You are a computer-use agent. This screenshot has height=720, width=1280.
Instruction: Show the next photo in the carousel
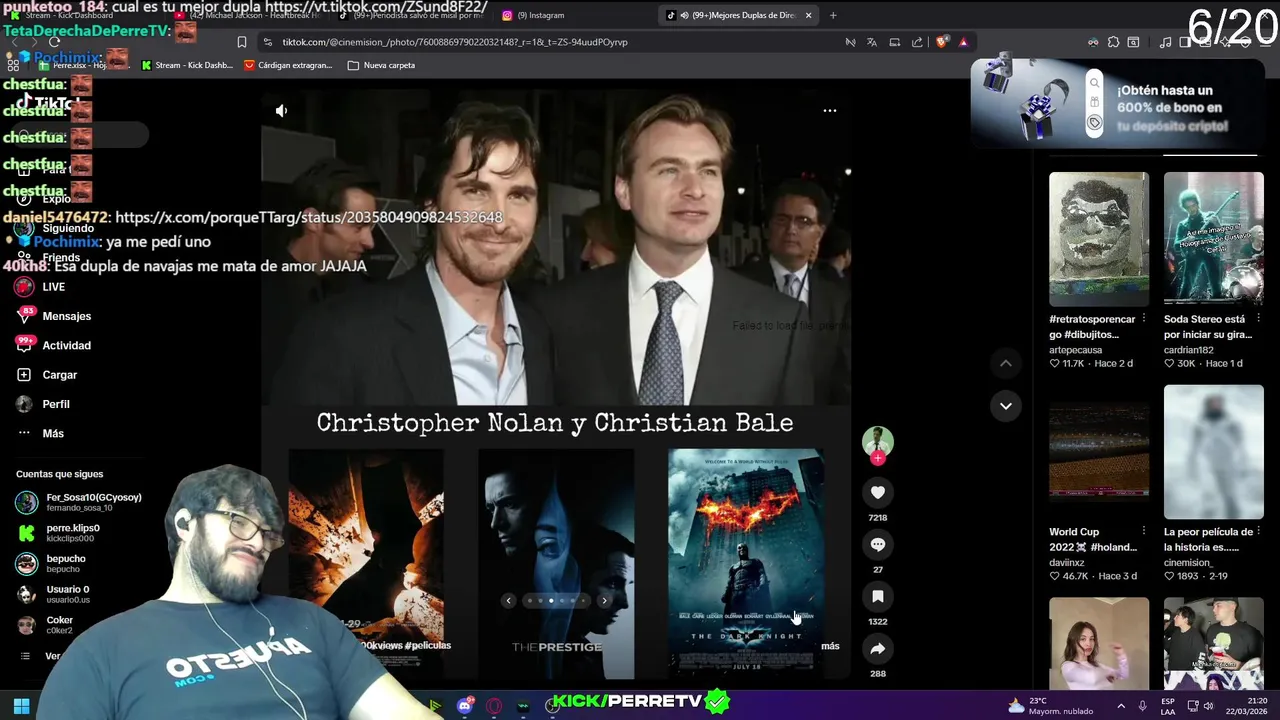pos(603,601)
